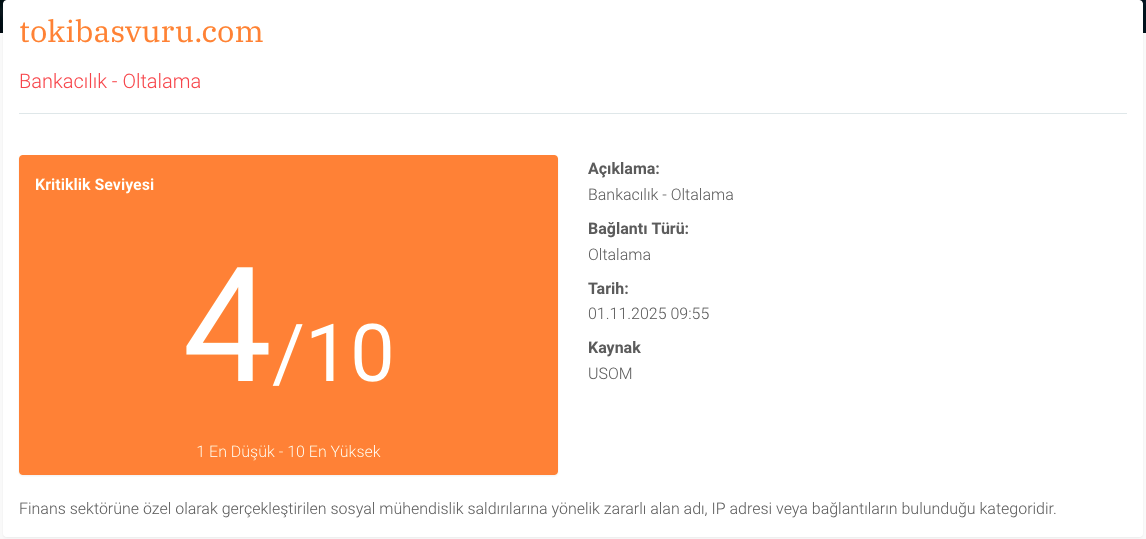This screenshot has height=539, width=1146.
Task: Click the tokibasvuru.com domain title
Action: coord(141,32)
